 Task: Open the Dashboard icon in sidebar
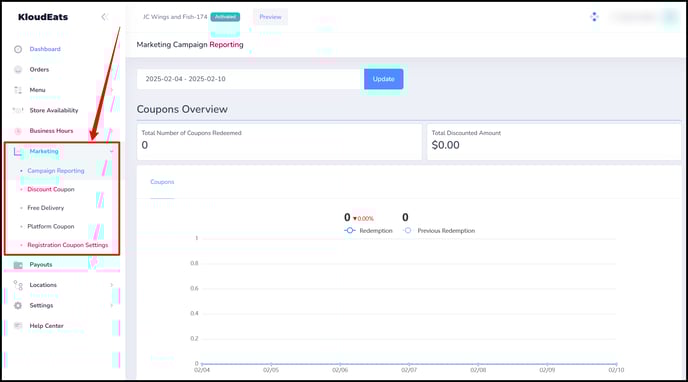(x=18, y=49)
